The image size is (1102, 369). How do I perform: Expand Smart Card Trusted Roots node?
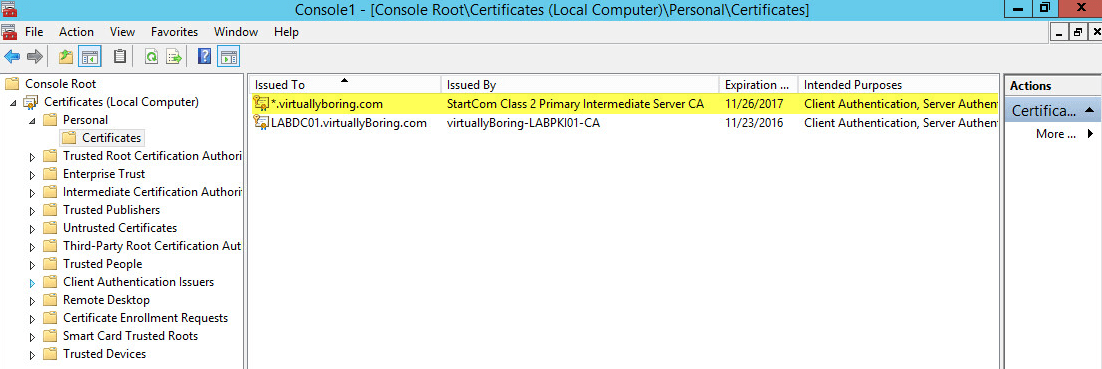(x=32, y=337)
